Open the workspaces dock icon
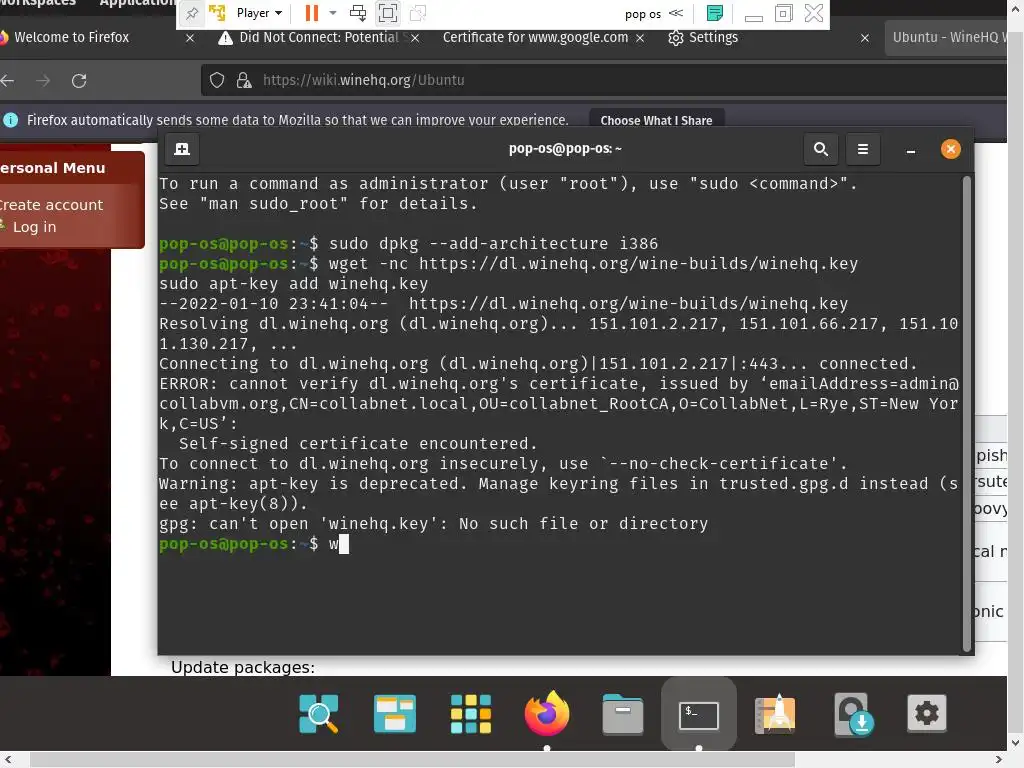The image size is (1024, 768). (x=394, y=714)
